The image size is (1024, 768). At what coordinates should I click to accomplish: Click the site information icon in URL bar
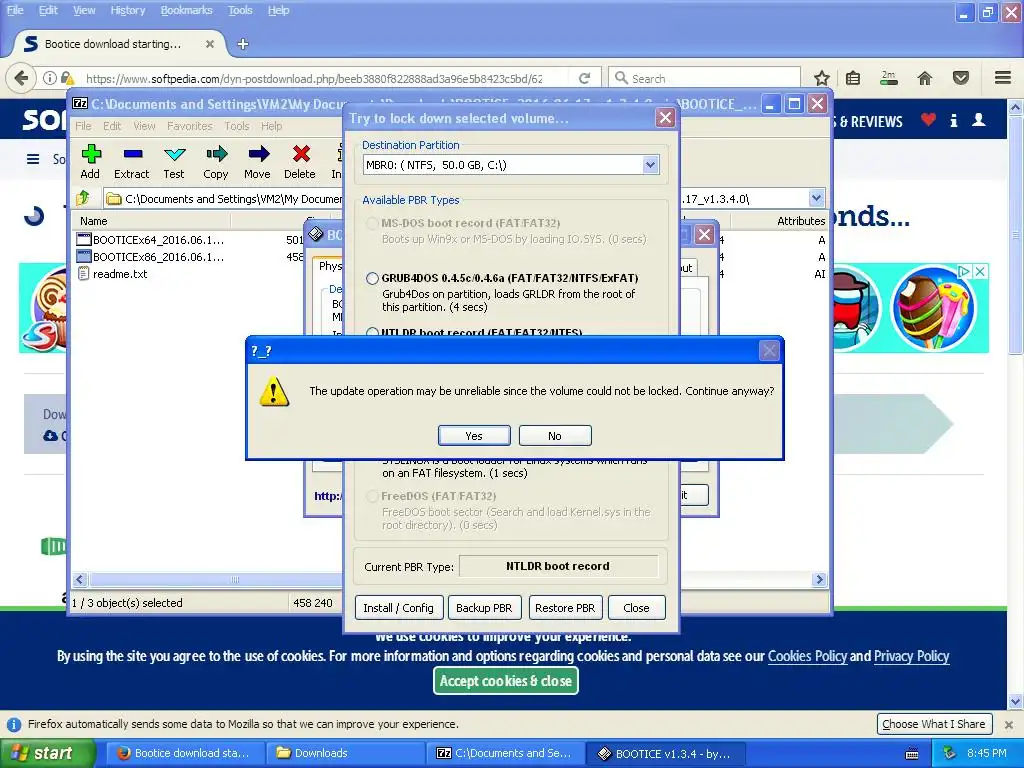50,78
